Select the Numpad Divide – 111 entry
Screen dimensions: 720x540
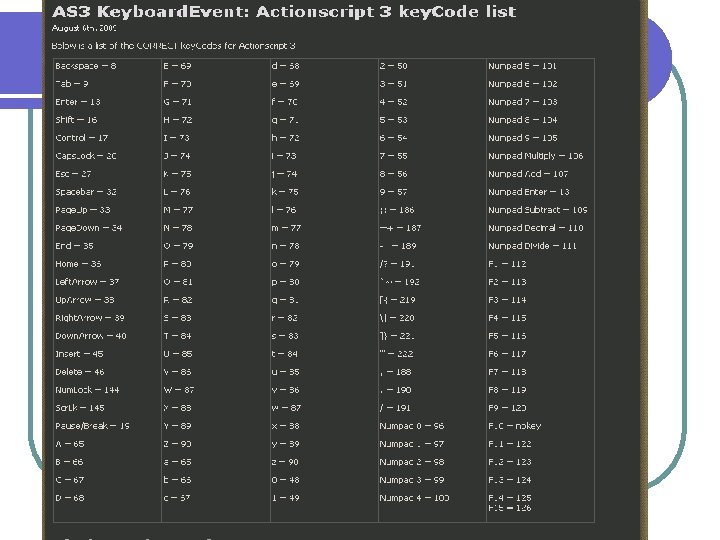tap(533, 246)
